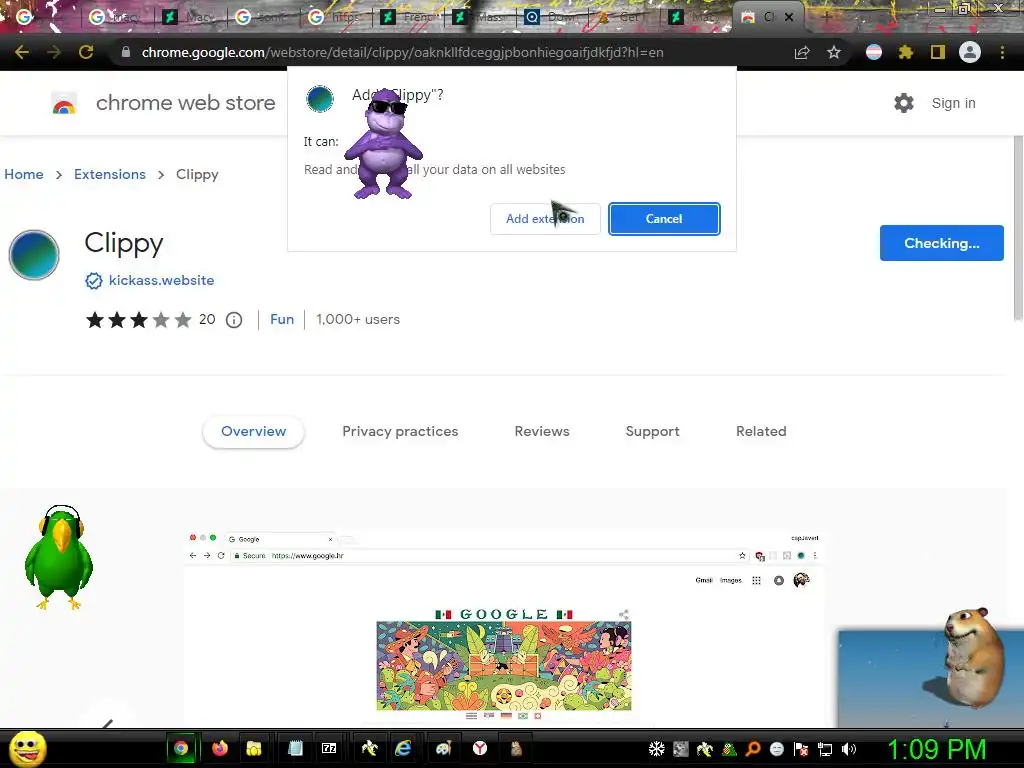Open a new browser tab with plus

click(827, 17)
